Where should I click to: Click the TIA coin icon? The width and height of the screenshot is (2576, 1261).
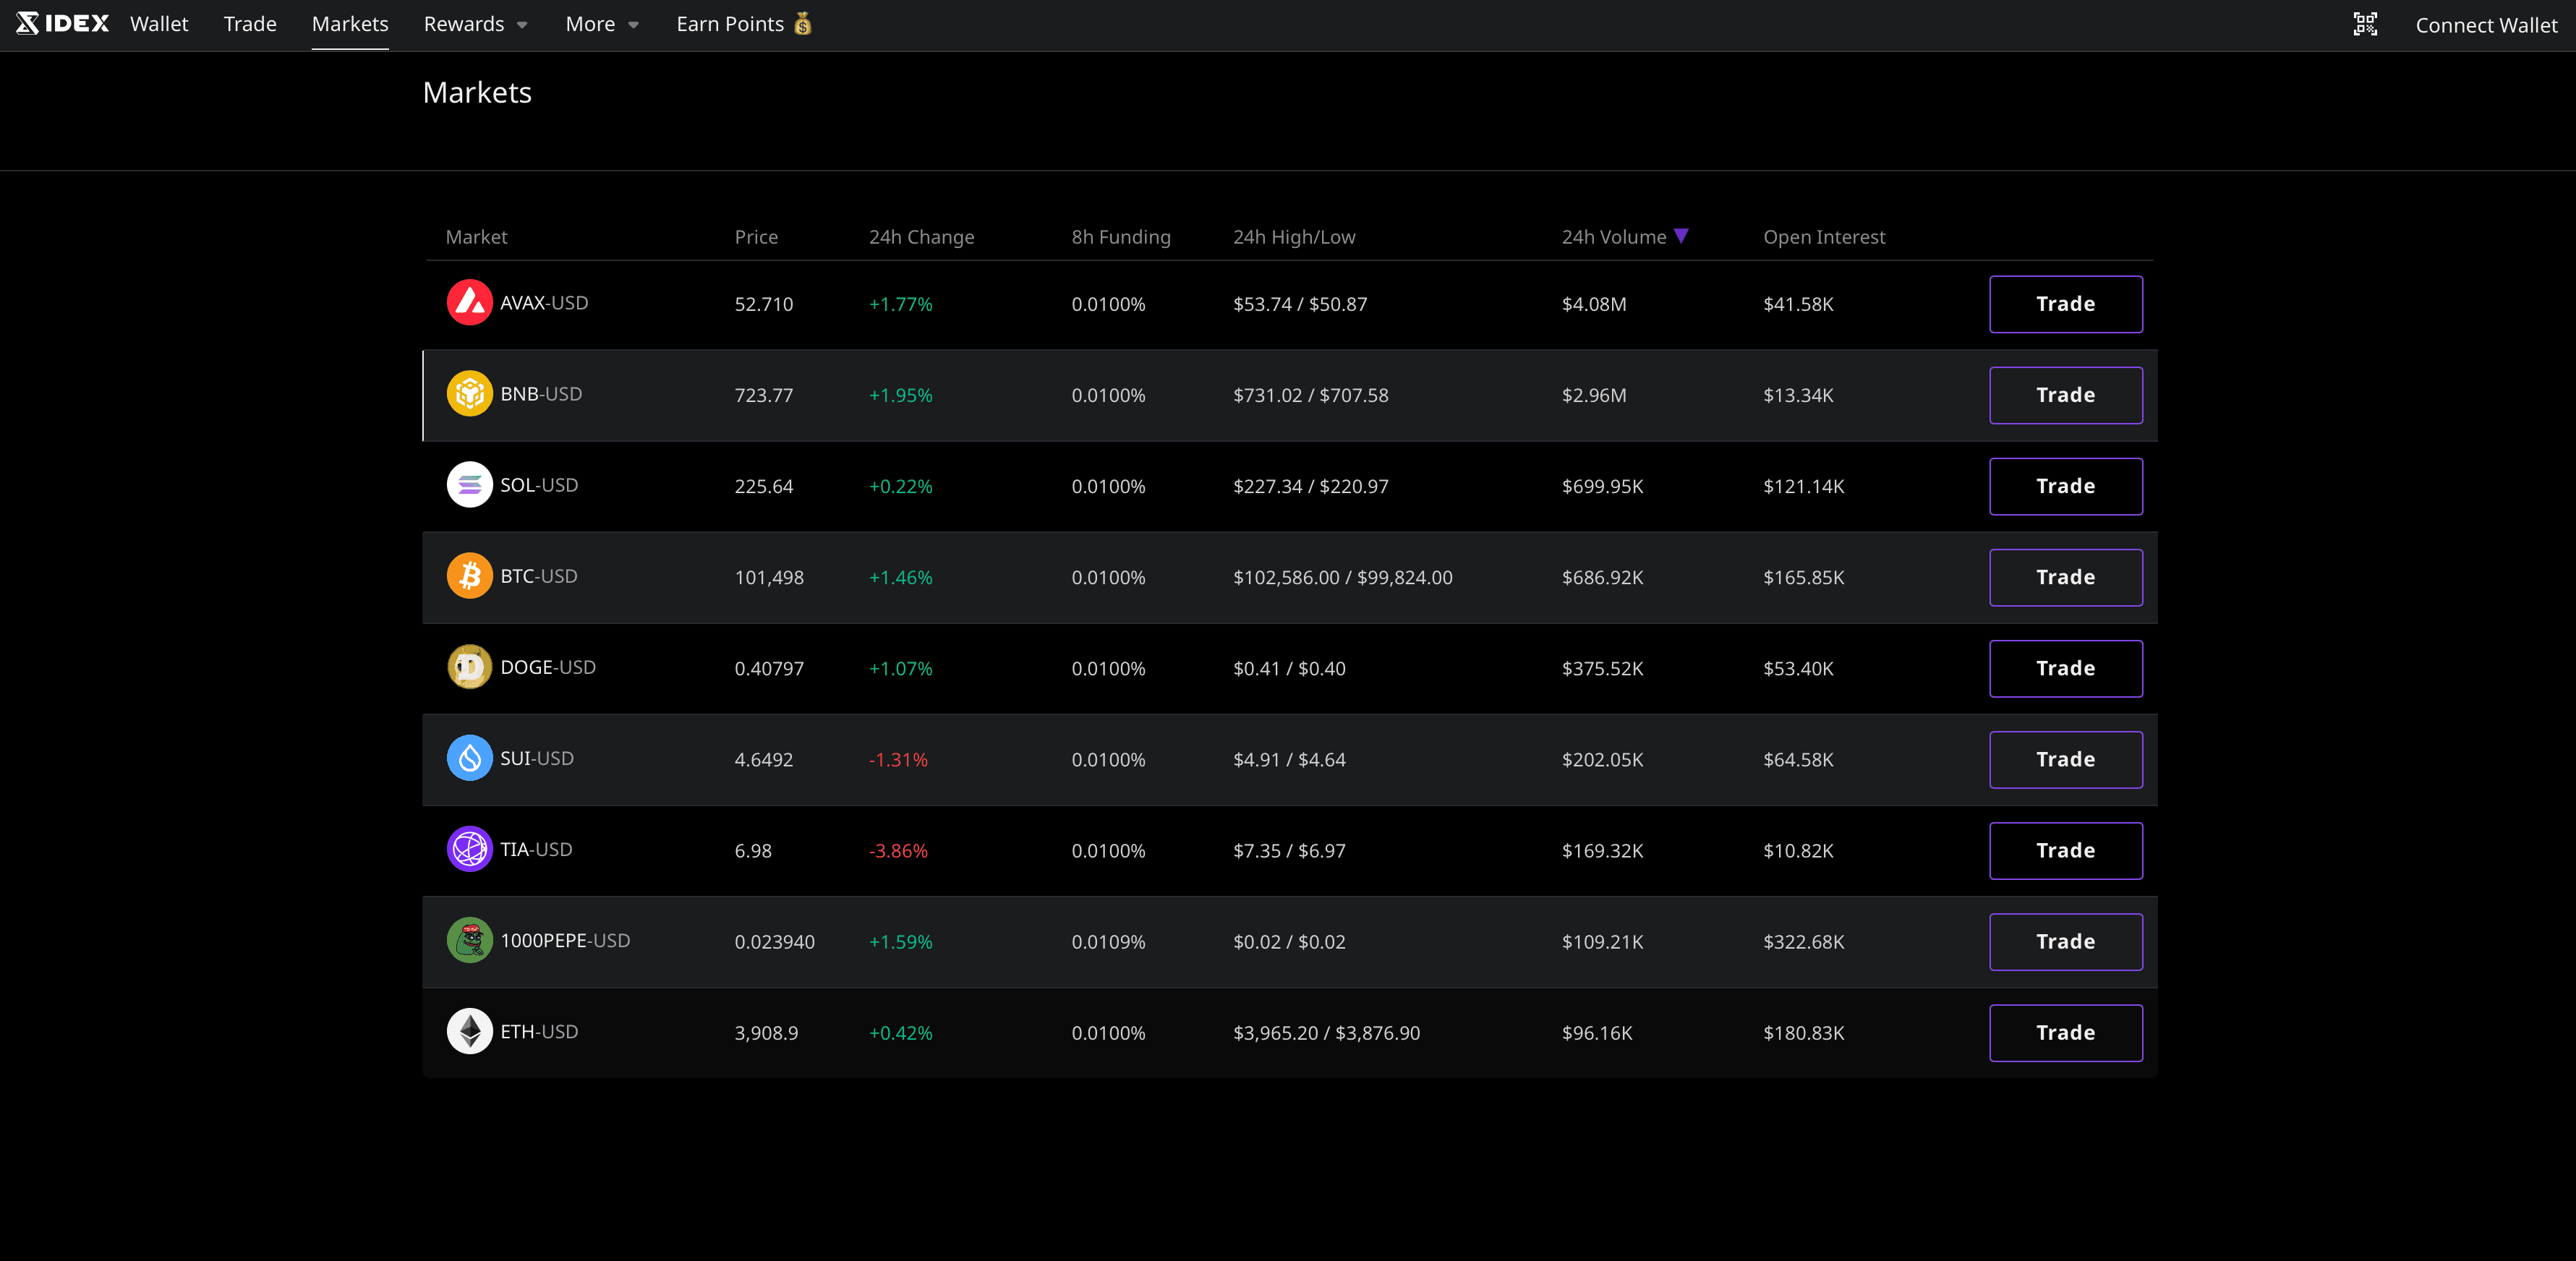click(469, 849)
